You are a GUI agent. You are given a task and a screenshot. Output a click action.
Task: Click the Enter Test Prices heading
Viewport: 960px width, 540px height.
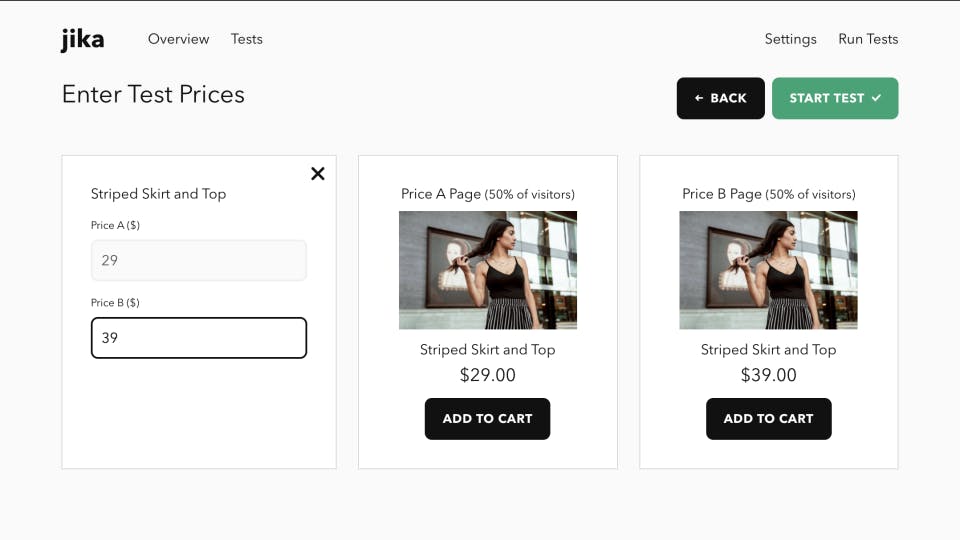pos(153,94)
